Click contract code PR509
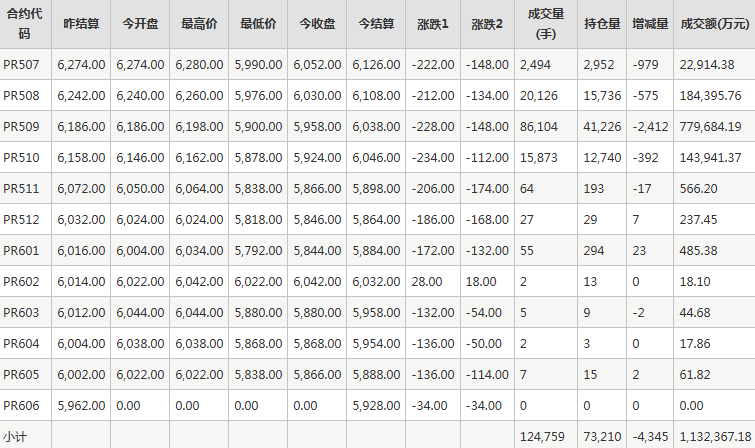 tap(21, 127)
